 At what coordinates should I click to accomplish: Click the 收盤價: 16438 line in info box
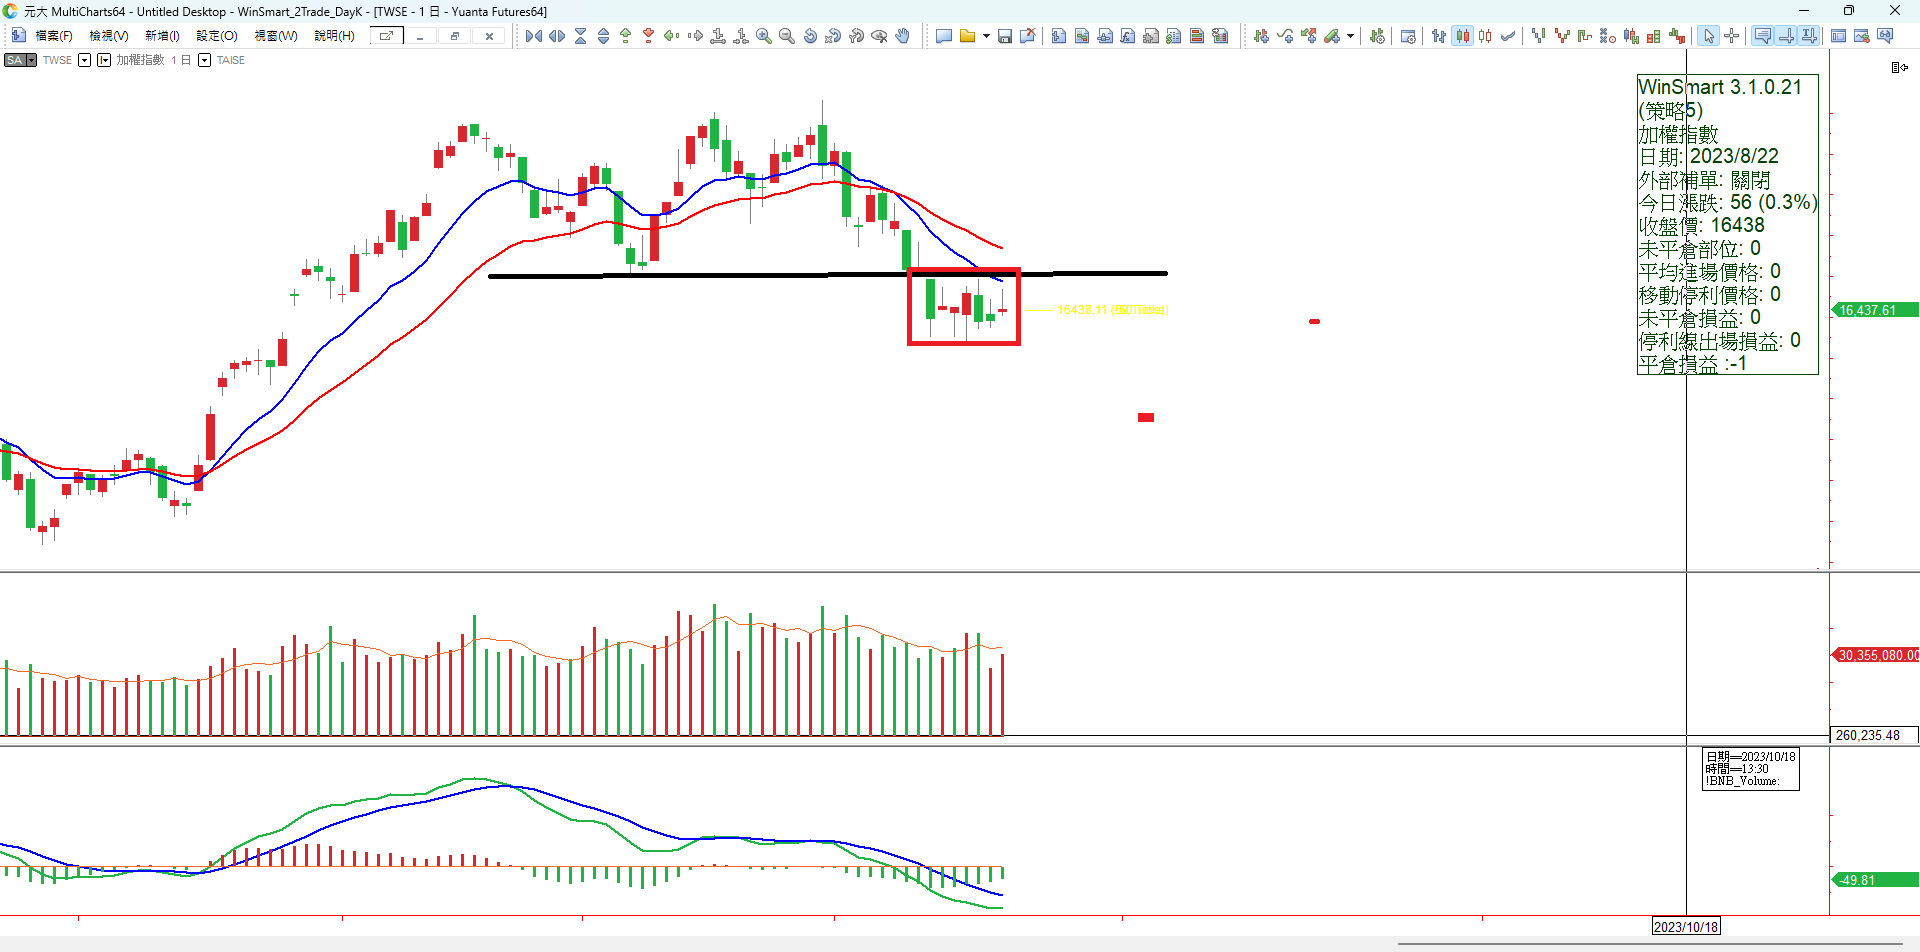[1701, 226]
